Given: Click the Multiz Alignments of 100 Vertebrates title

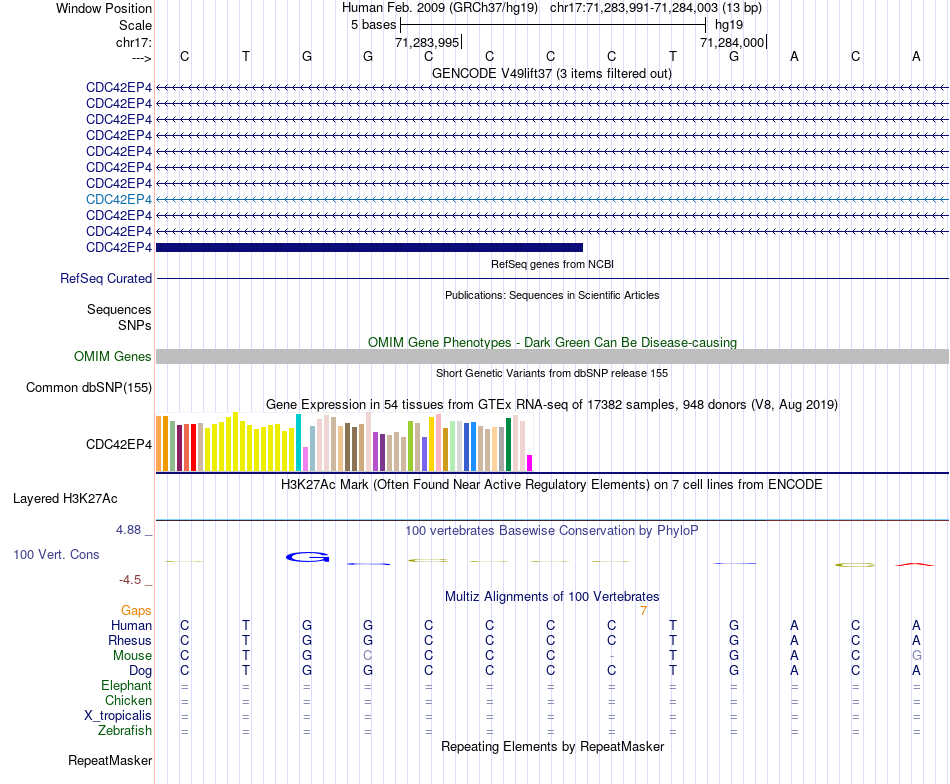Looking at the screenshot, I should [x=552, y=597].
